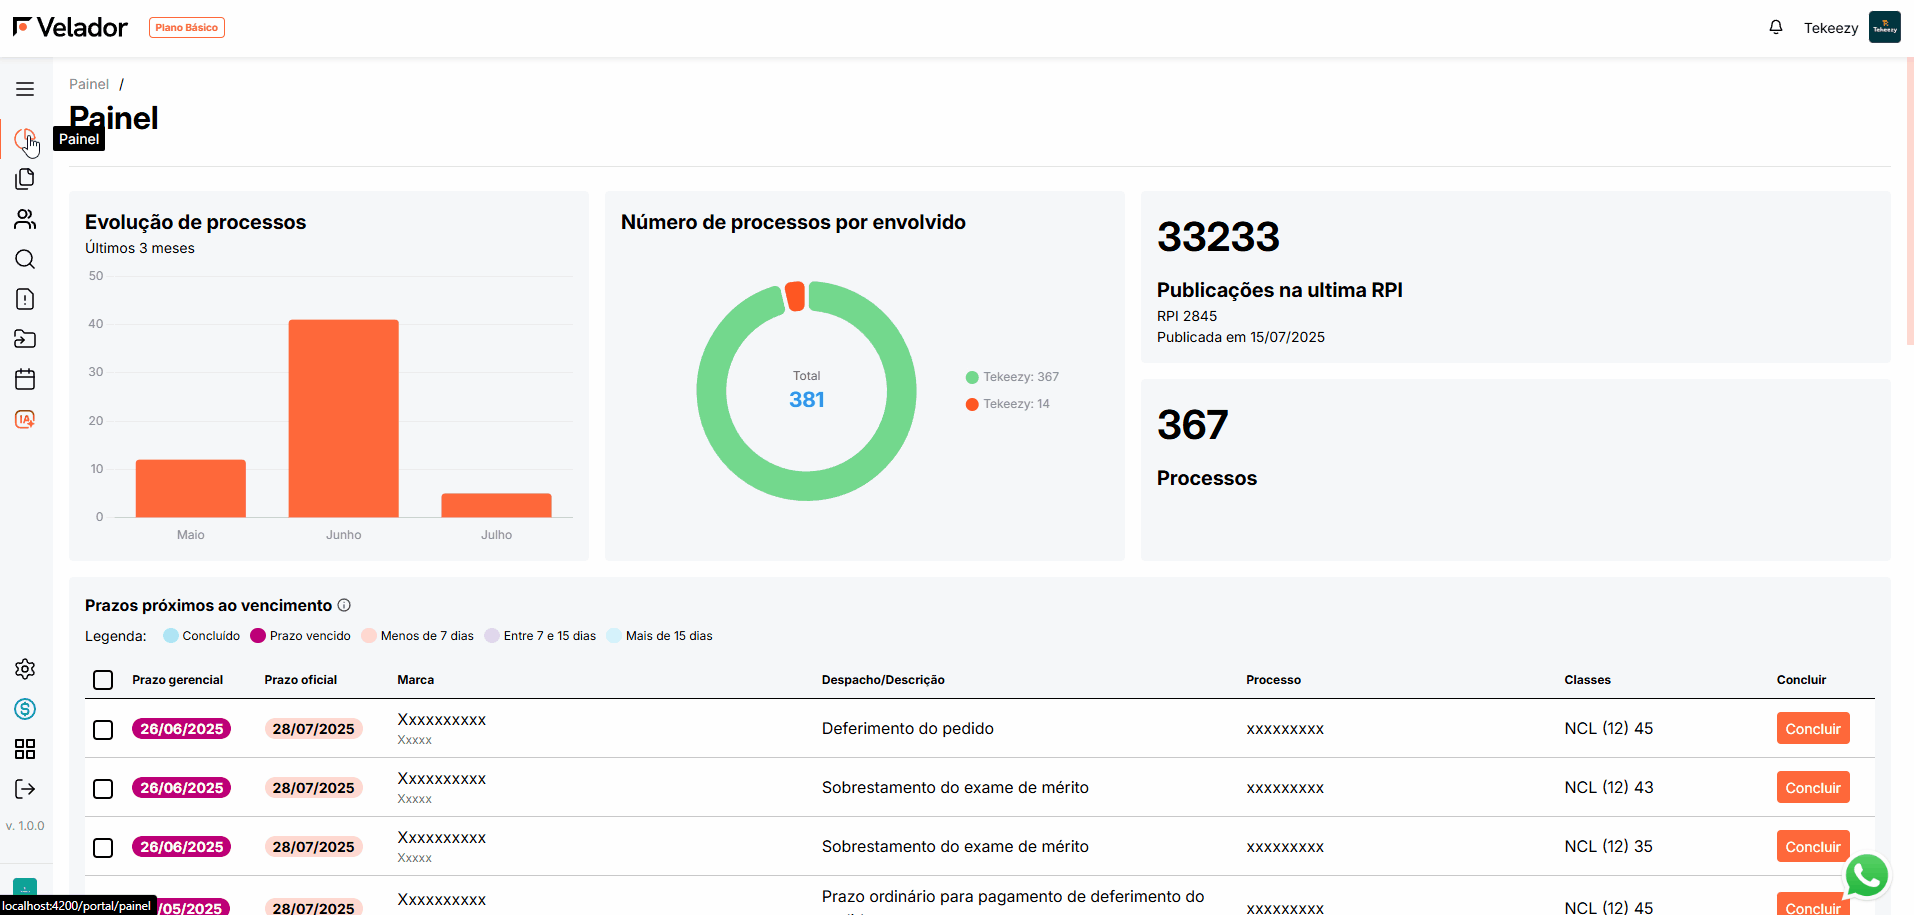Click the magnifier search icon in sidebar

(x=25, y=259)
